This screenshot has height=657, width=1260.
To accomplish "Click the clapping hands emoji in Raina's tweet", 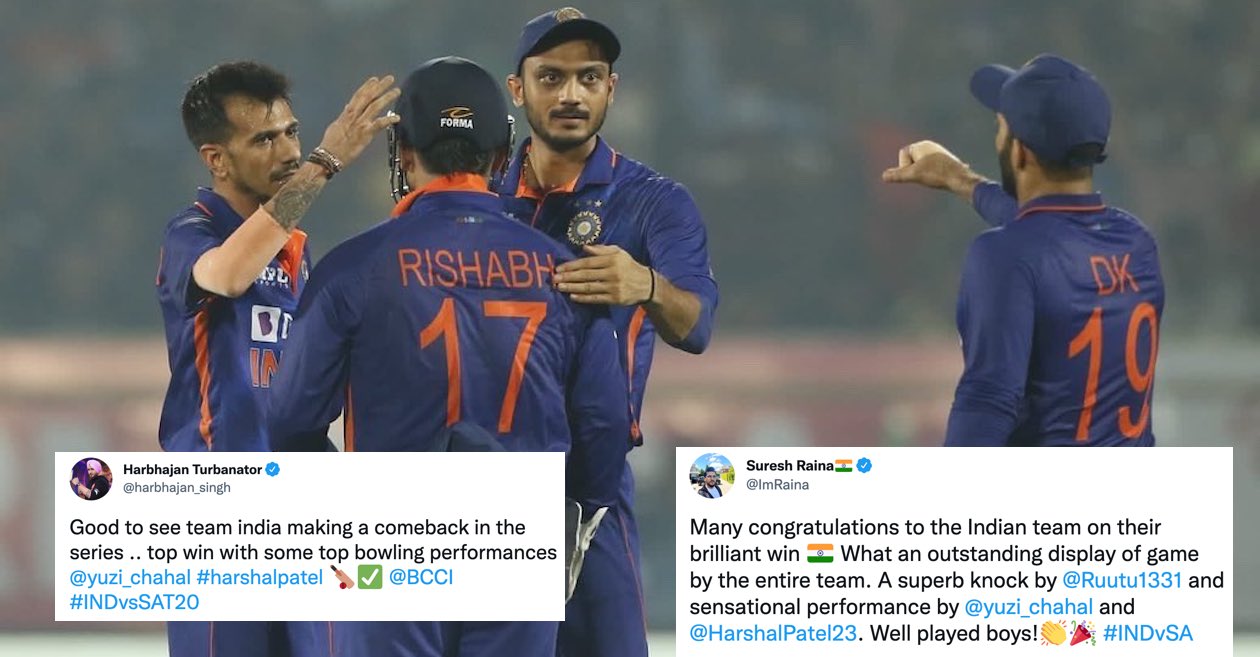I will pyautogui.click(x=1053, y=633).
